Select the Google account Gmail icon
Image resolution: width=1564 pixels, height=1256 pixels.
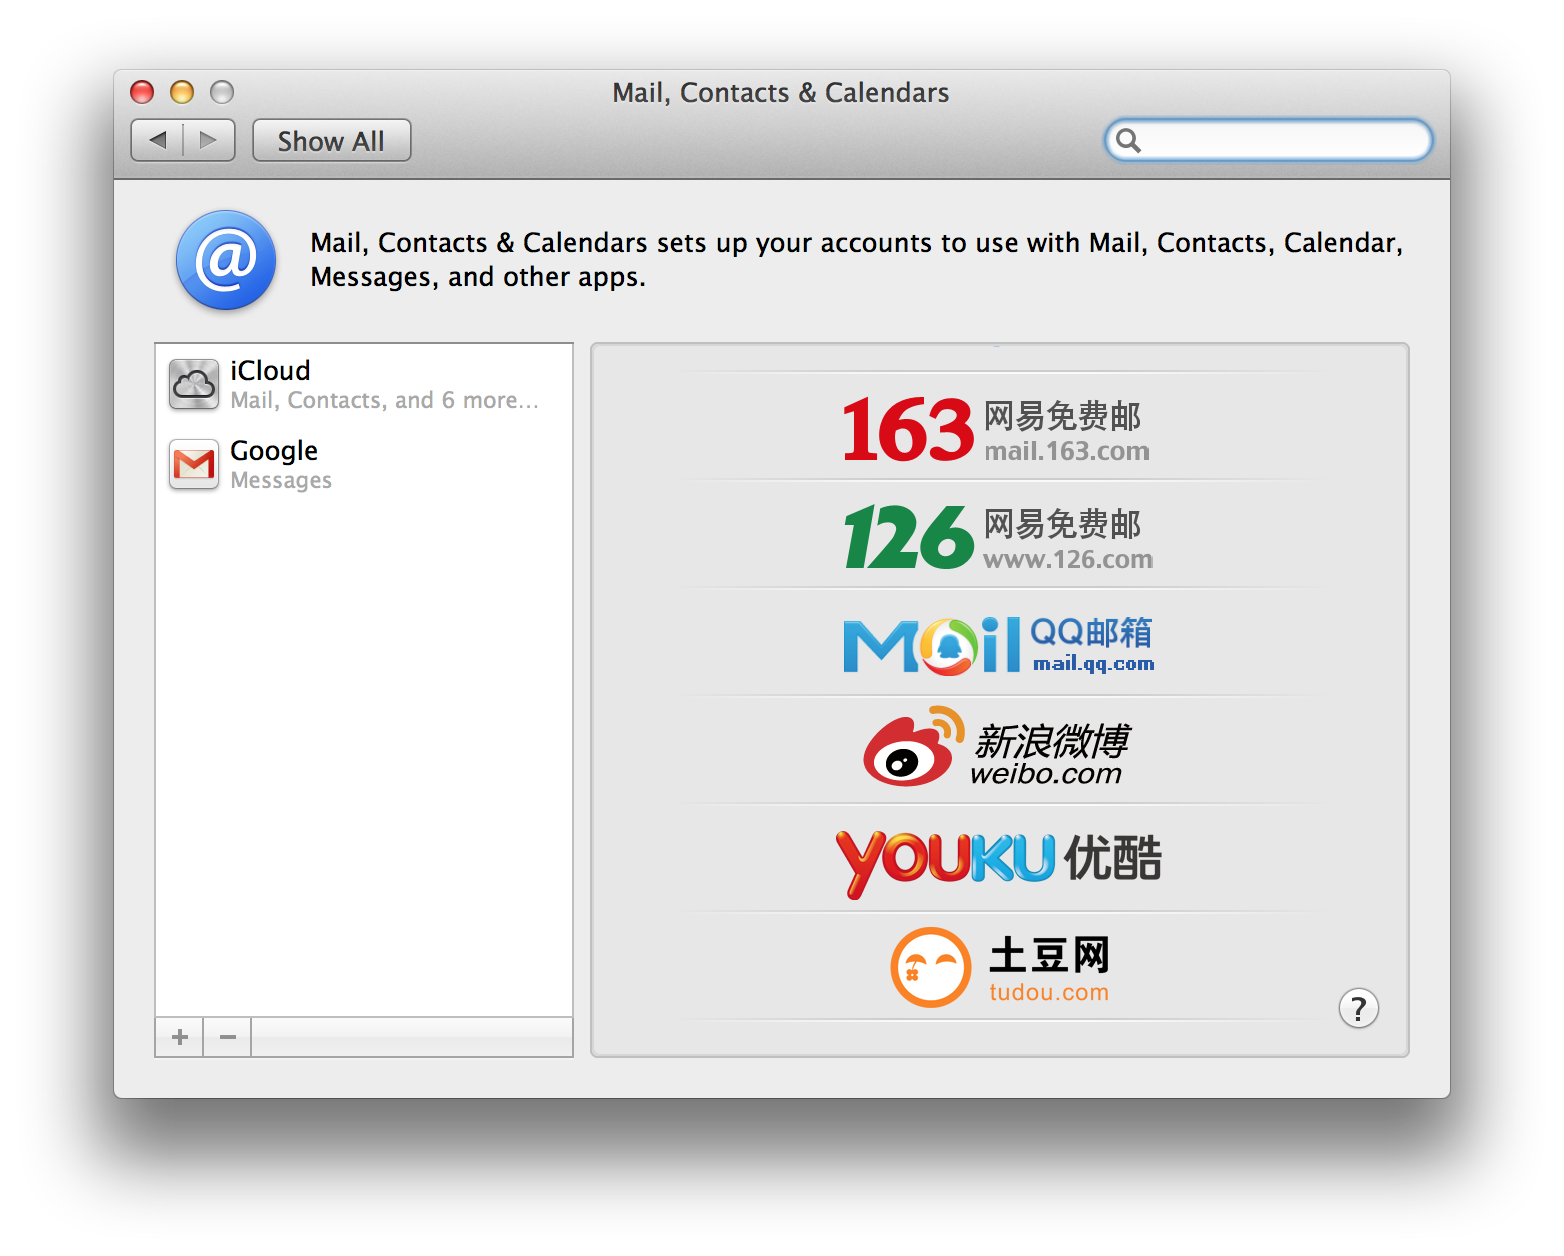(x=194, y=464)
